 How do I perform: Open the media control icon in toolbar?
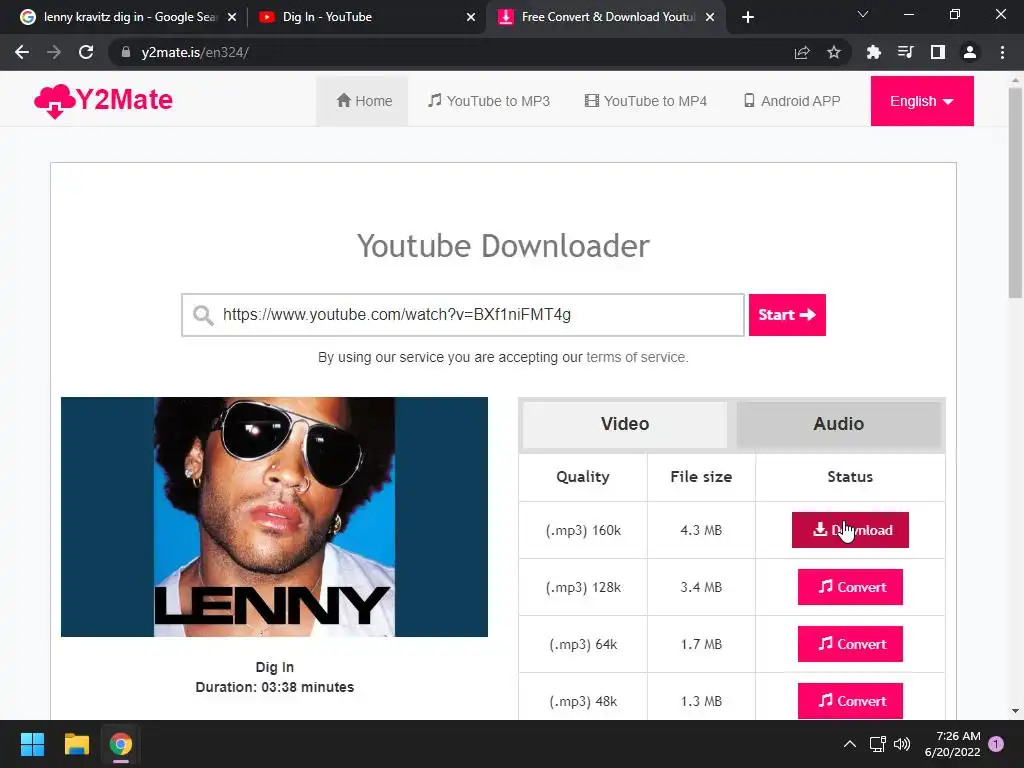pos(905,52)
